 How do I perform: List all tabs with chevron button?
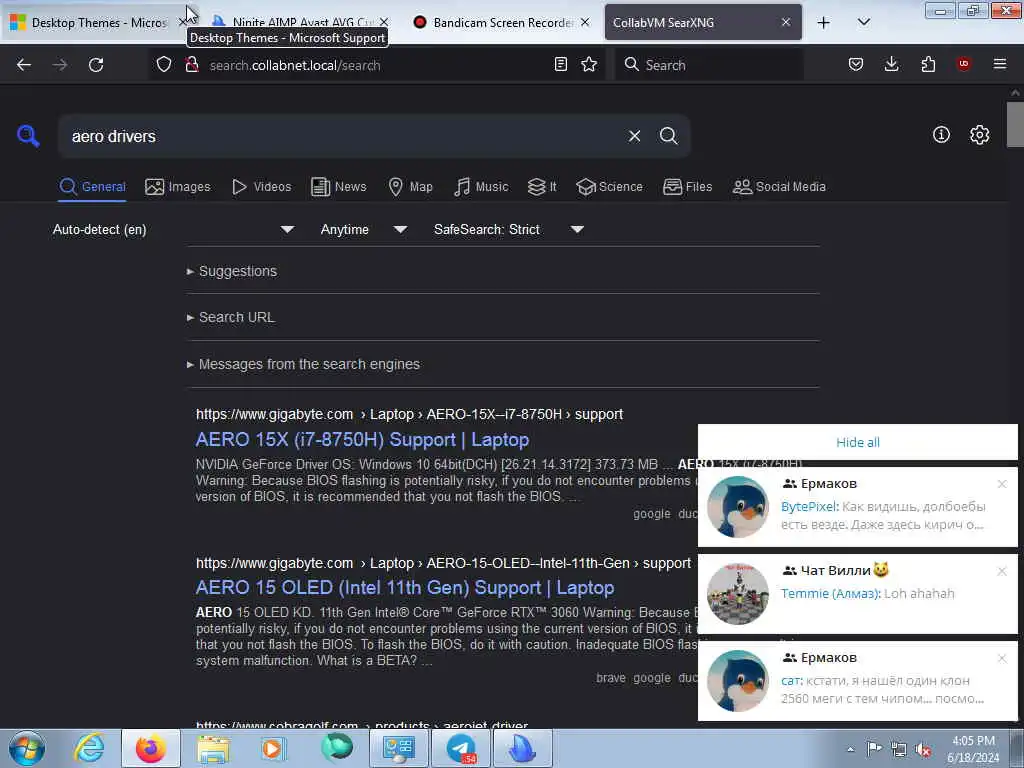863,22
